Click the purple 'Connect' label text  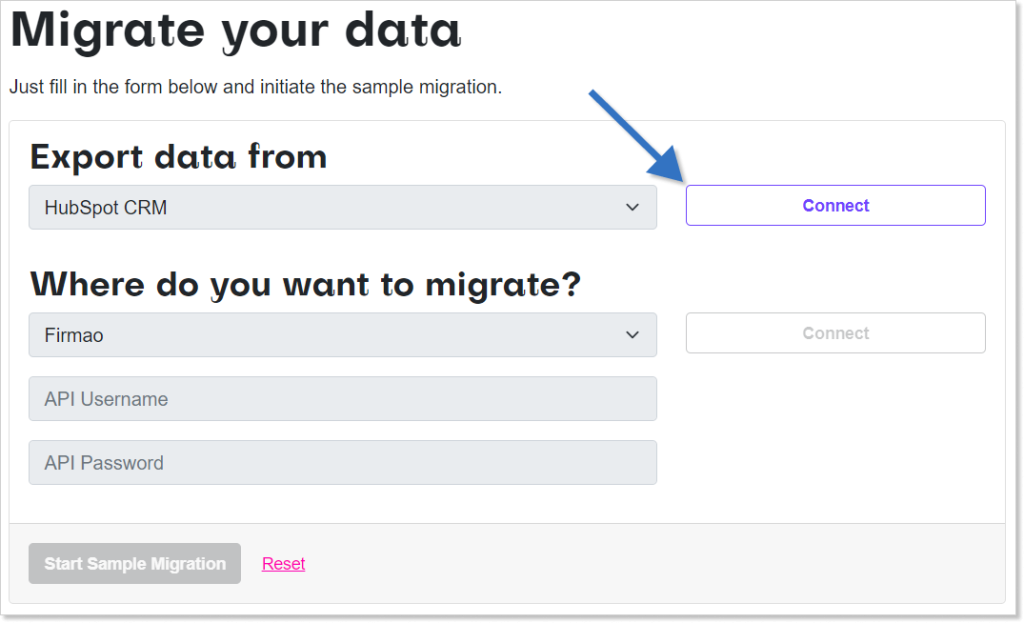(835, 206)
